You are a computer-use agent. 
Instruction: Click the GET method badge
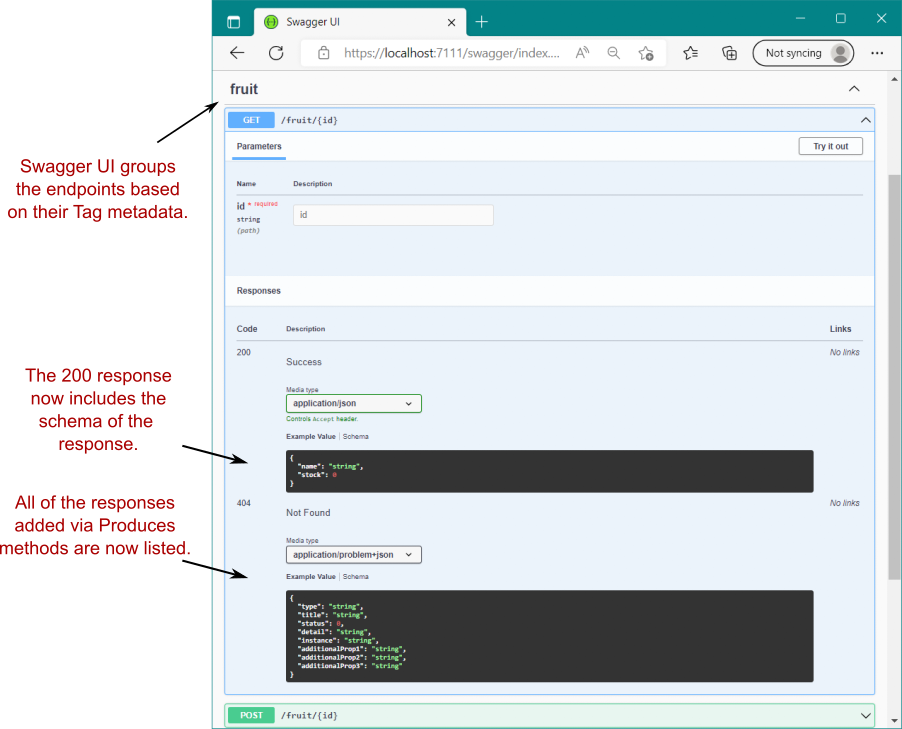pos(251,120)
